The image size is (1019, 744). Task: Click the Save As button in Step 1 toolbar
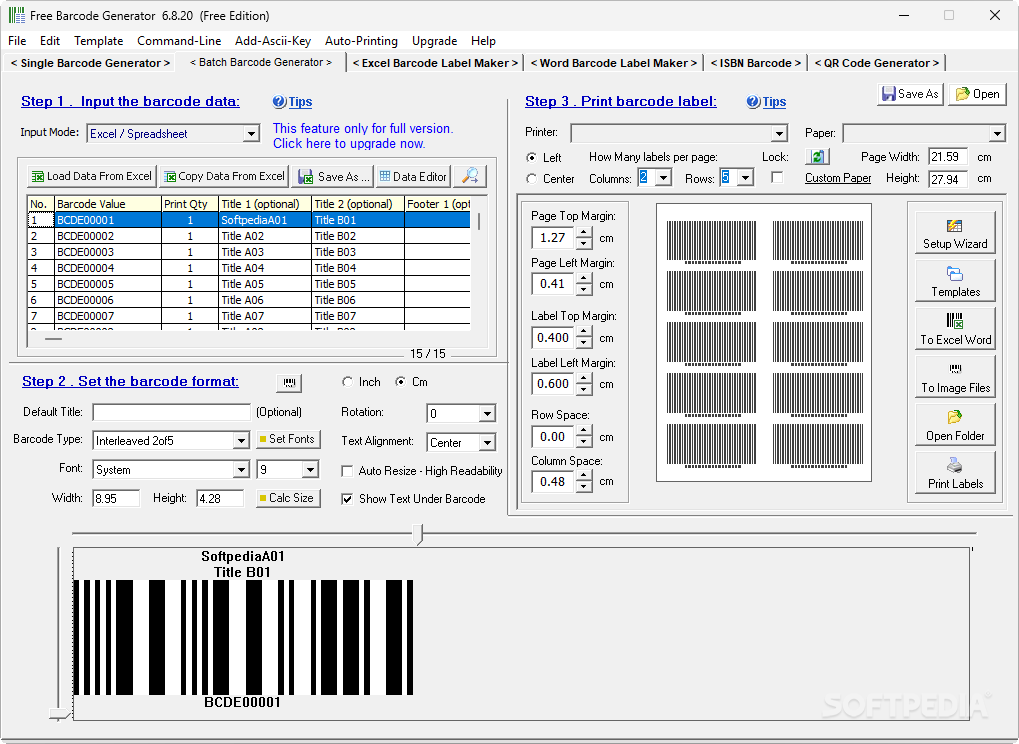click(334, 176)
